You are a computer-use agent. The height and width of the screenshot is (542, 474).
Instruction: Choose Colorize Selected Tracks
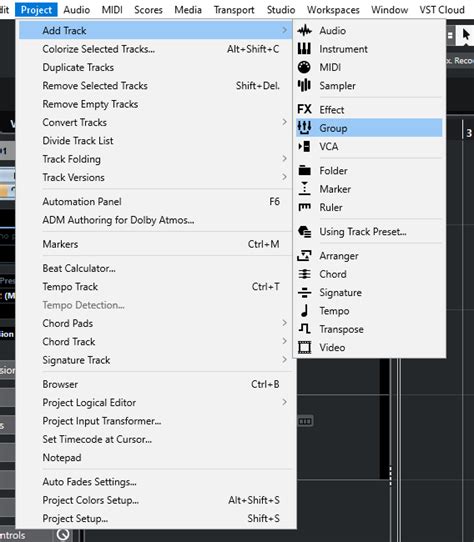(157, 49)
